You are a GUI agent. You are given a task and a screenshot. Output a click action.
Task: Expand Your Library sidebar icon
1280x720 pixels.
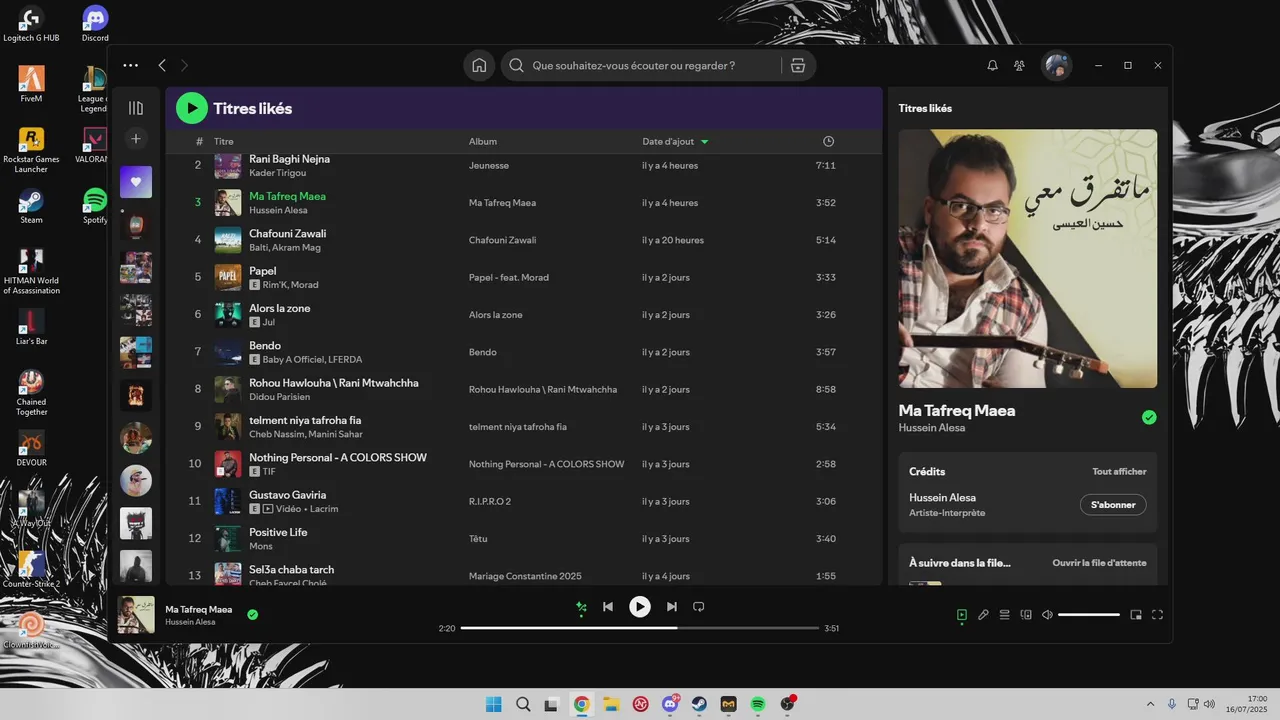point(136,108)
